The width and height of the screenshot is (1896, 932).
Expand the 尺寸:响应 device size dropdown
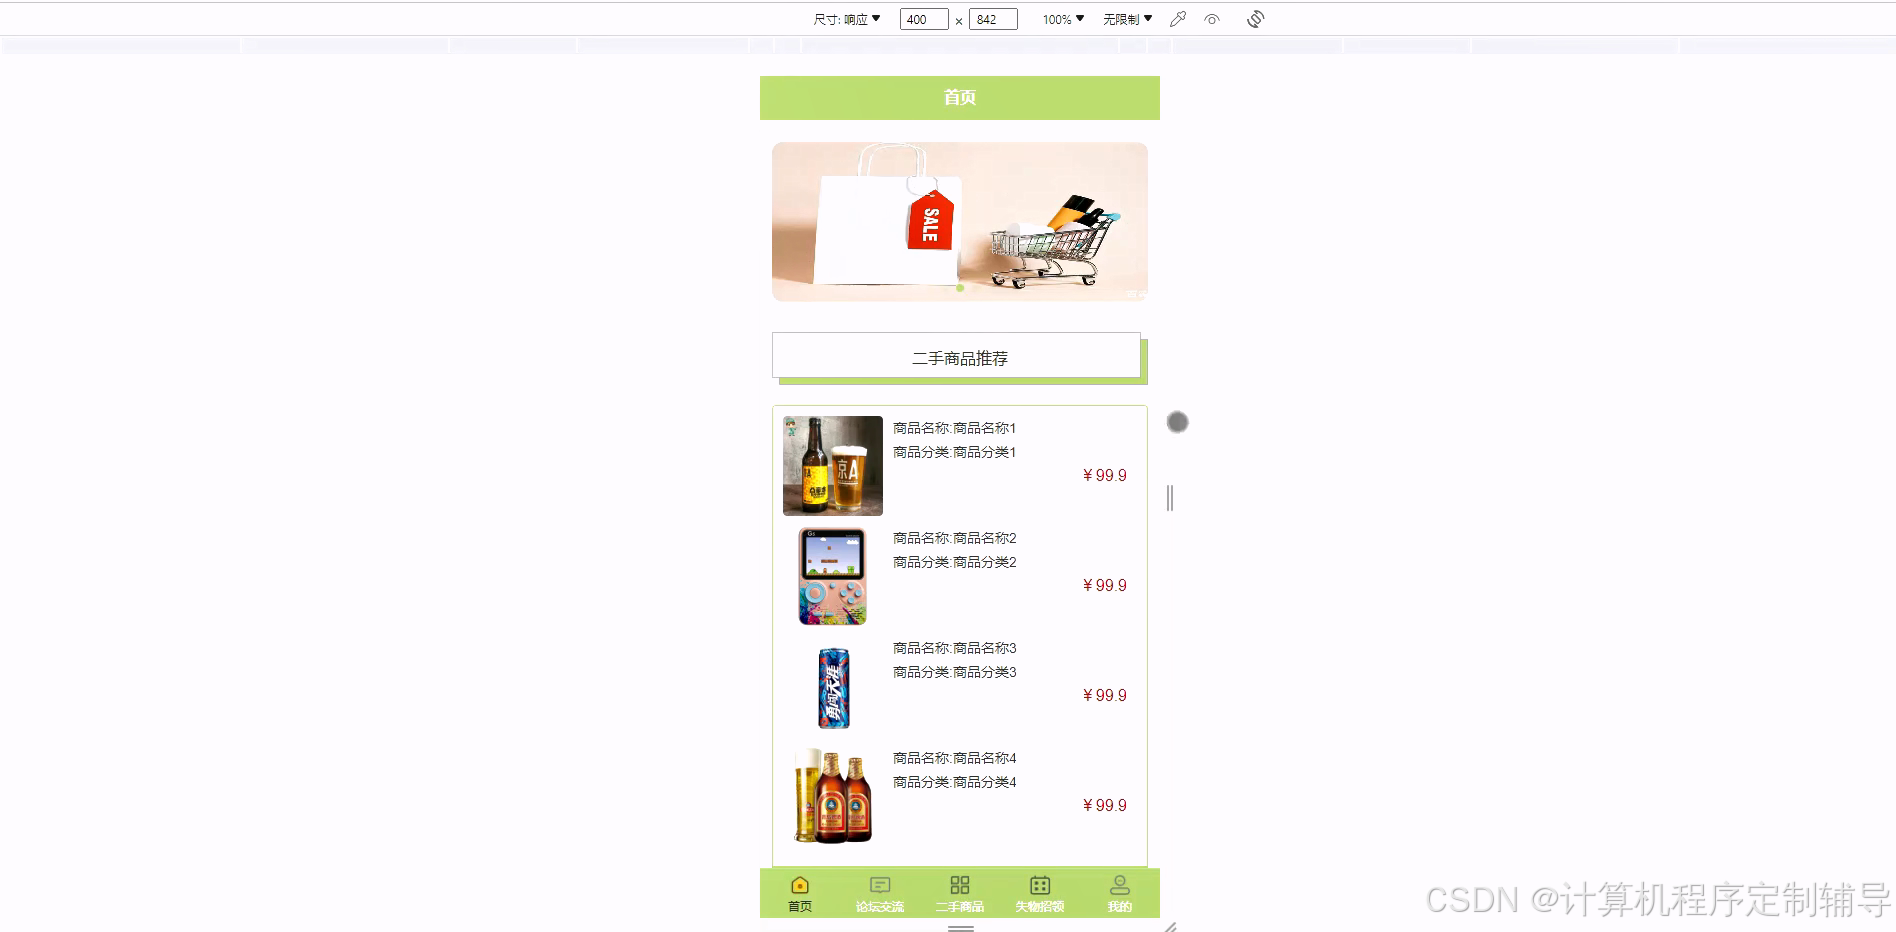coord(845,18)
